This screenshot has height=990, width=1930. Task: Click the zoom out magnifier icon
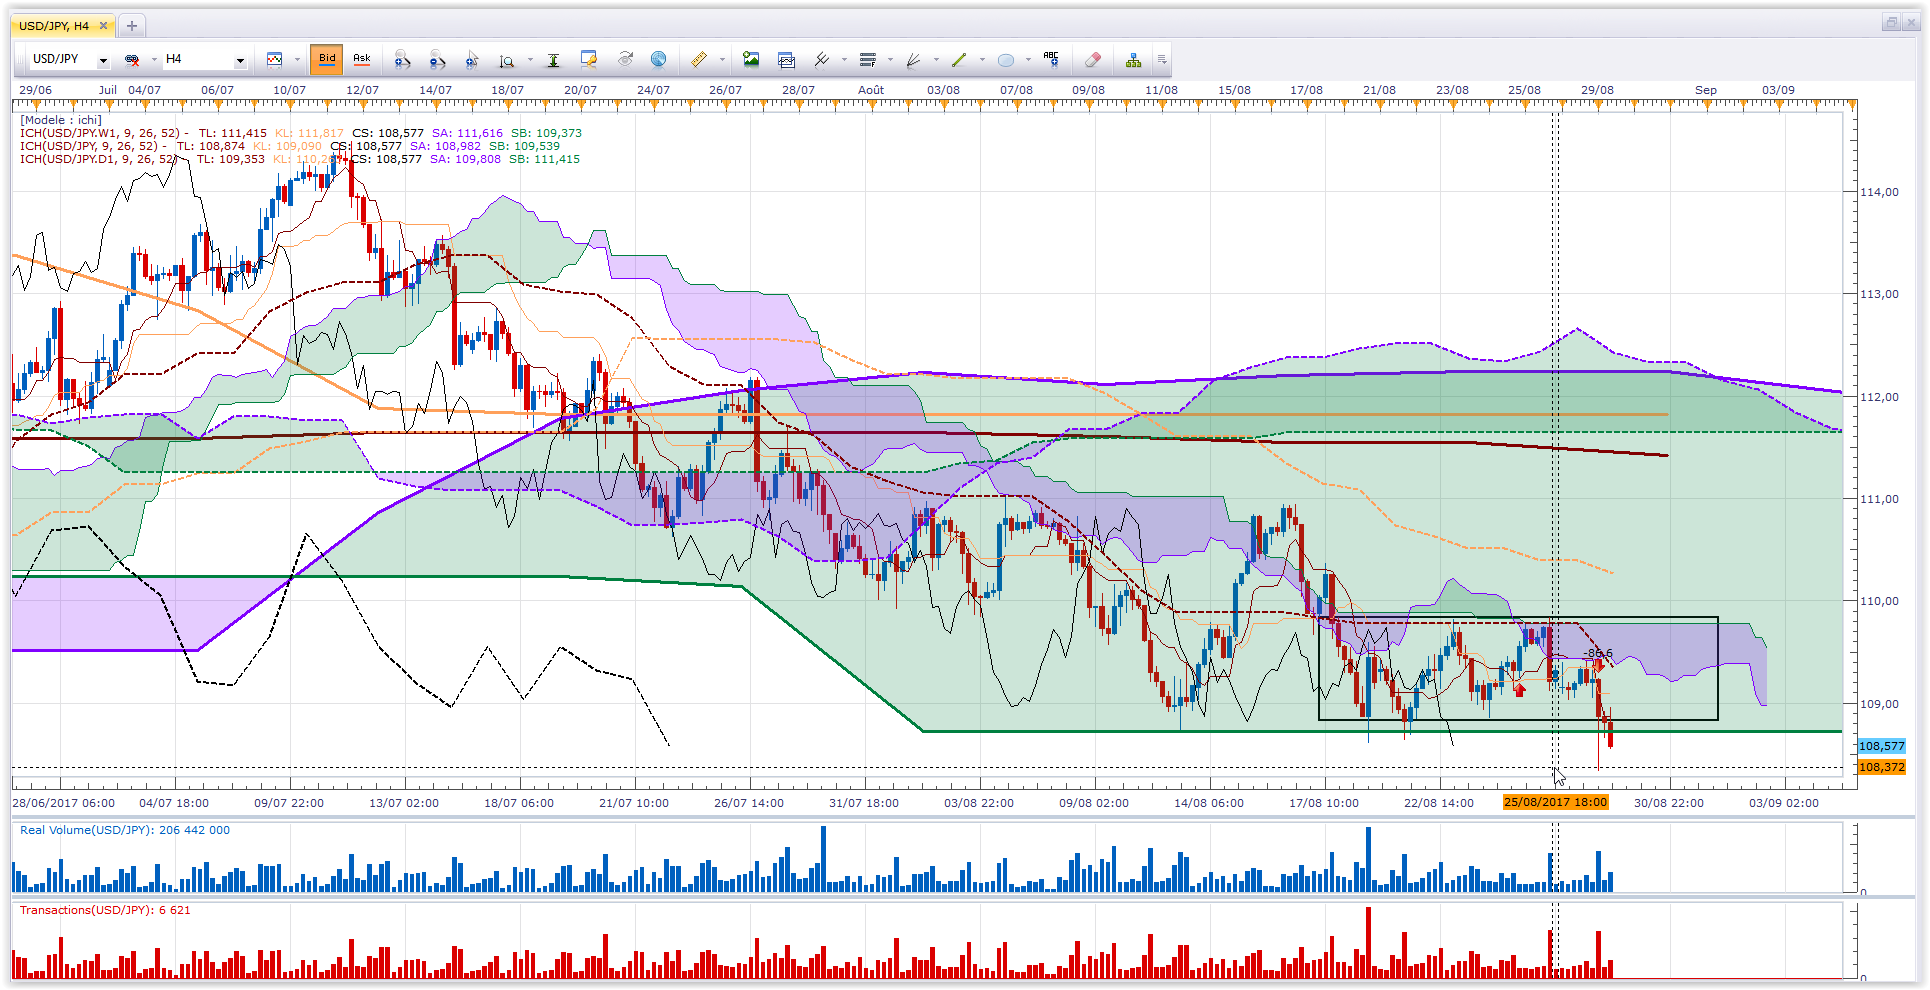click(437, 60)
